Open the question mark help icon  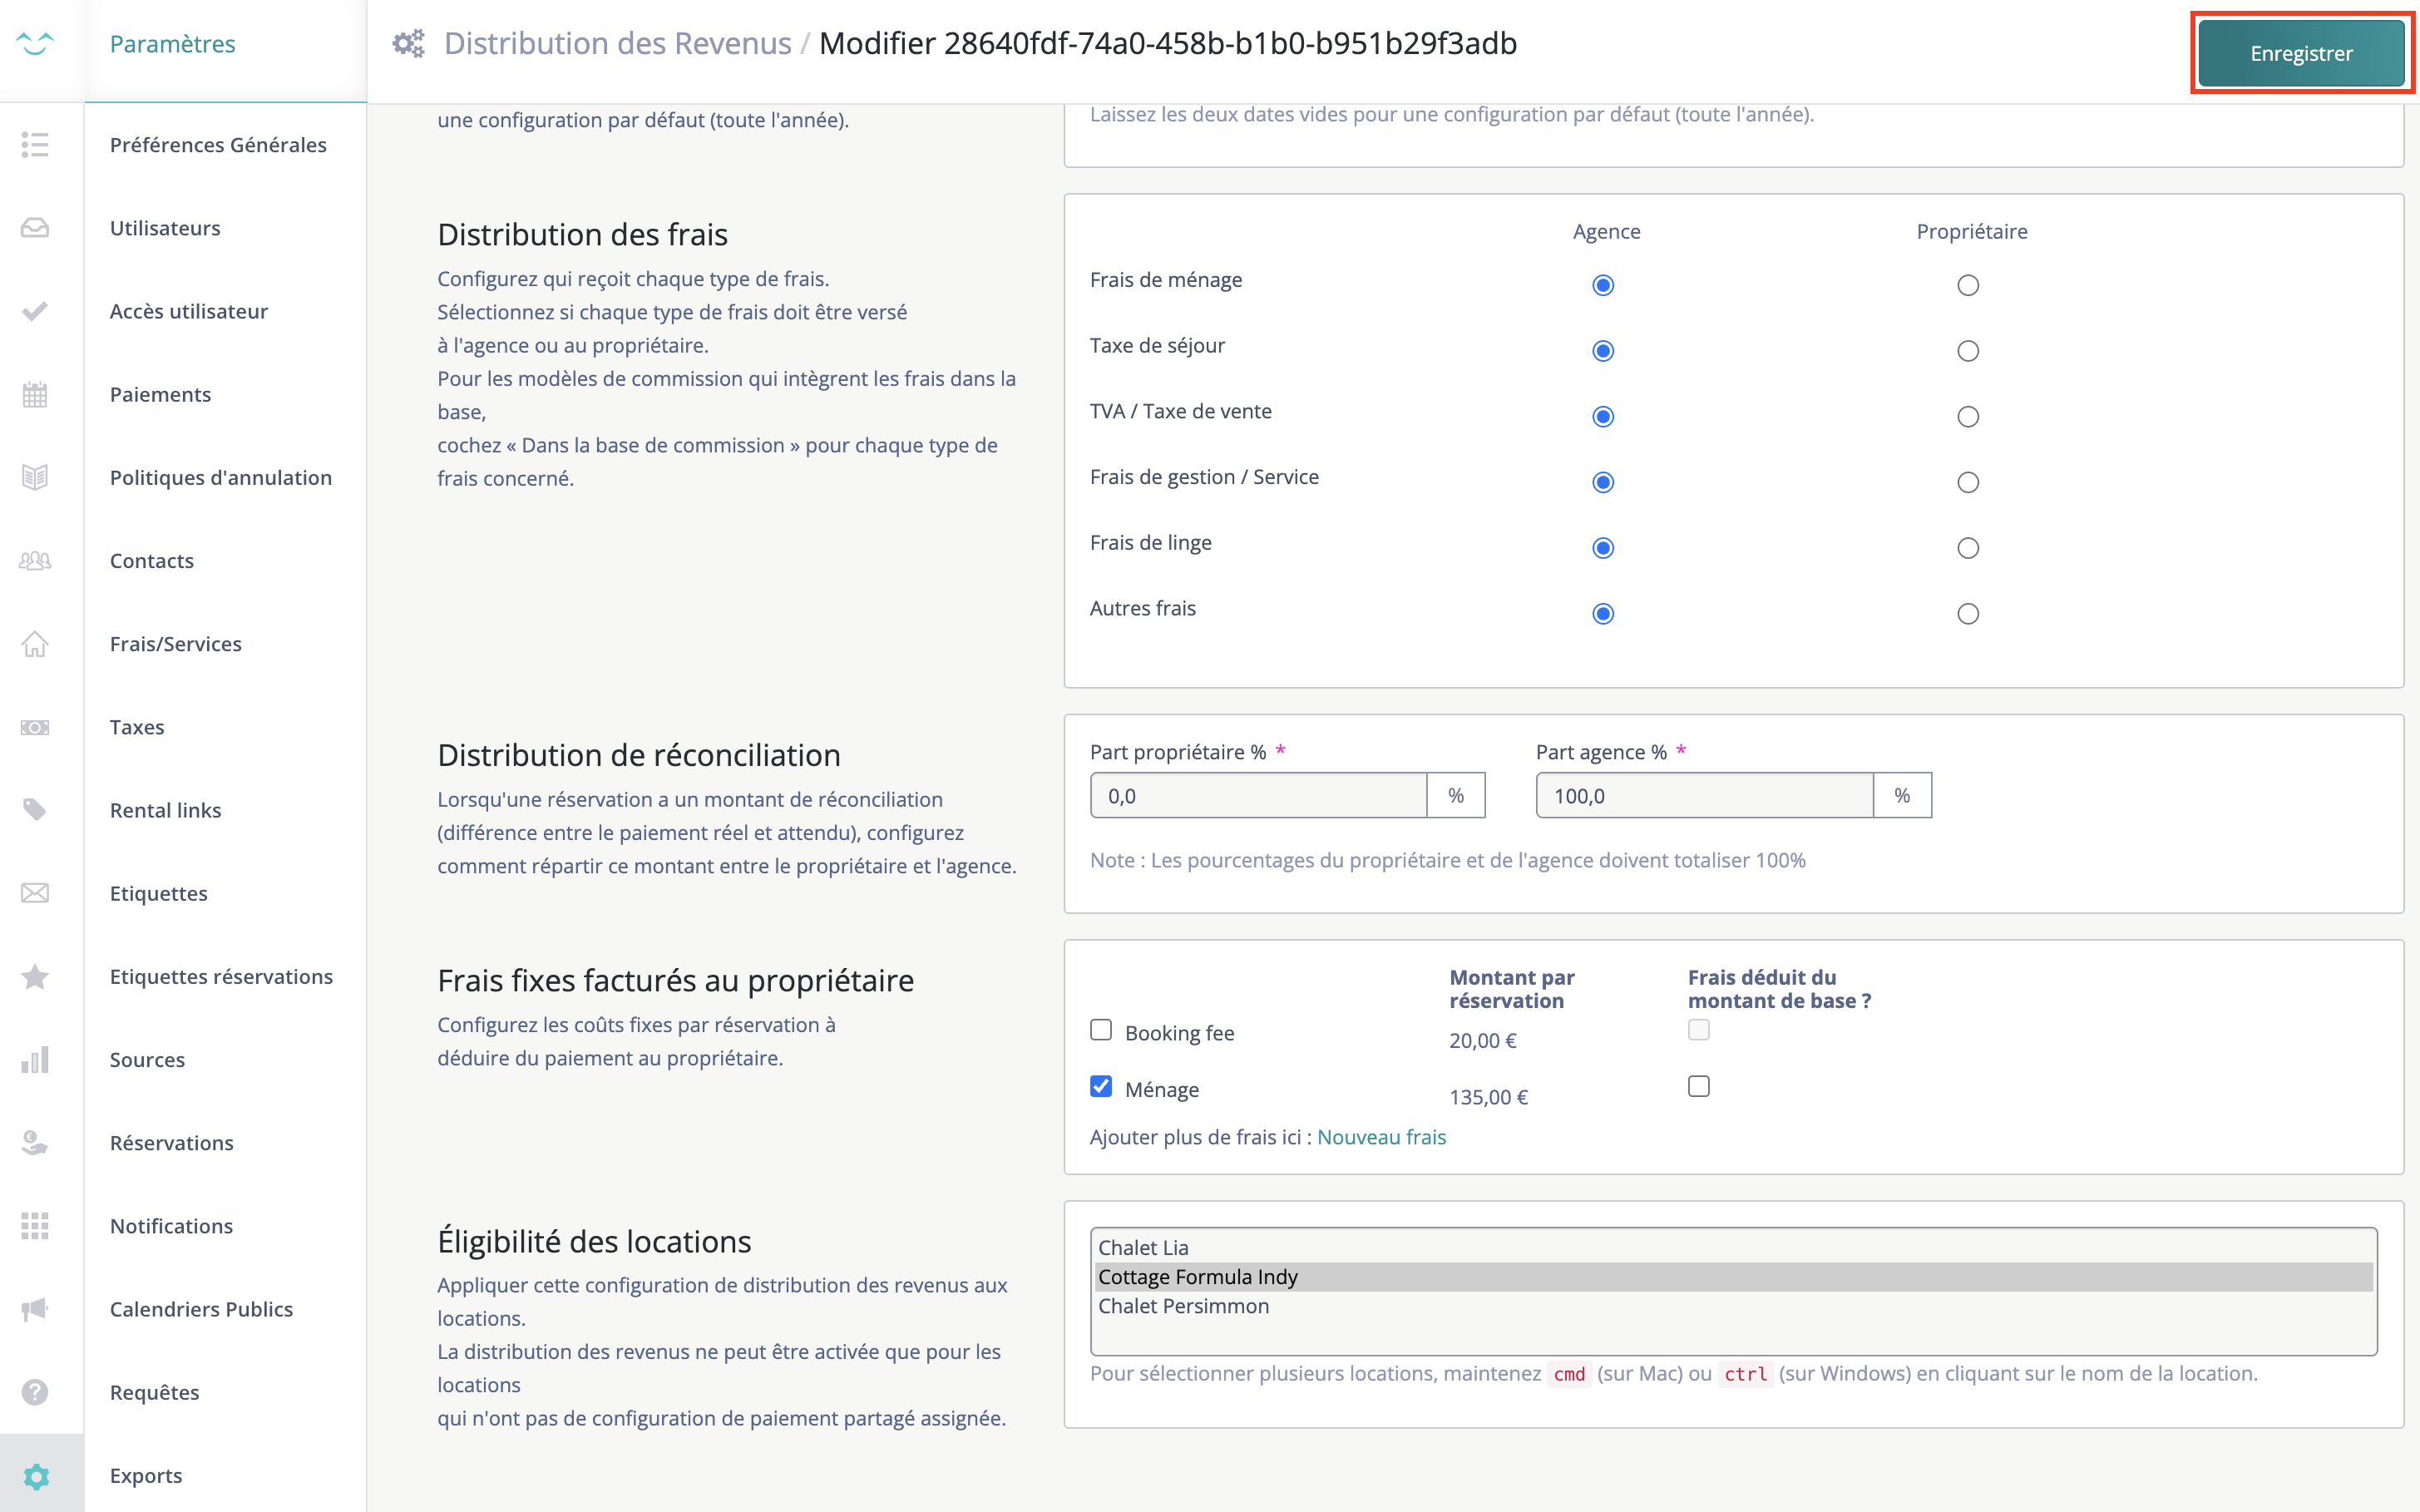[35, 1392]
